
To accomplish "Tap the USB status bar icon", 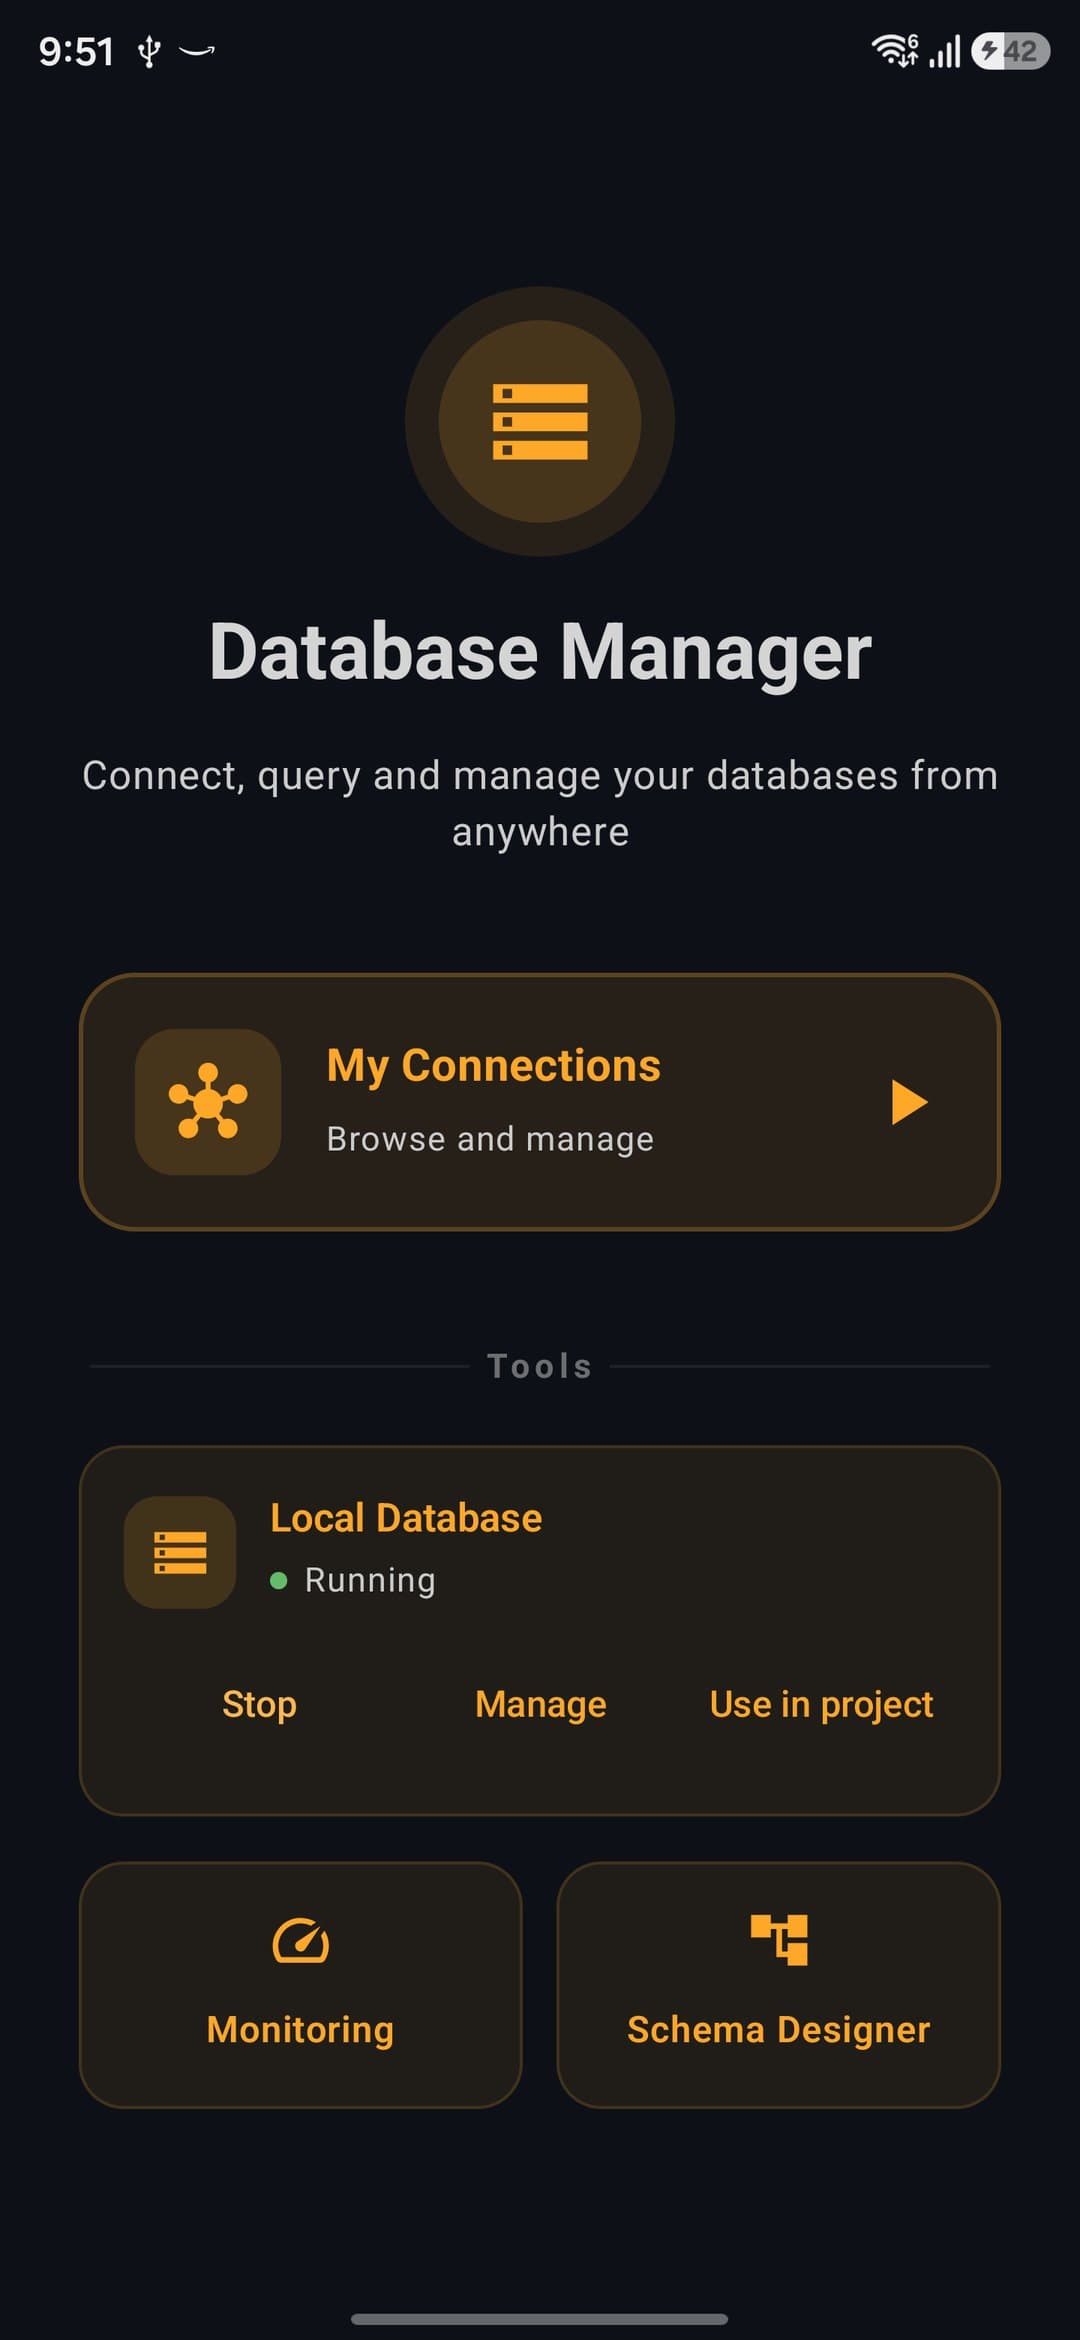I will tap(149, 51).
